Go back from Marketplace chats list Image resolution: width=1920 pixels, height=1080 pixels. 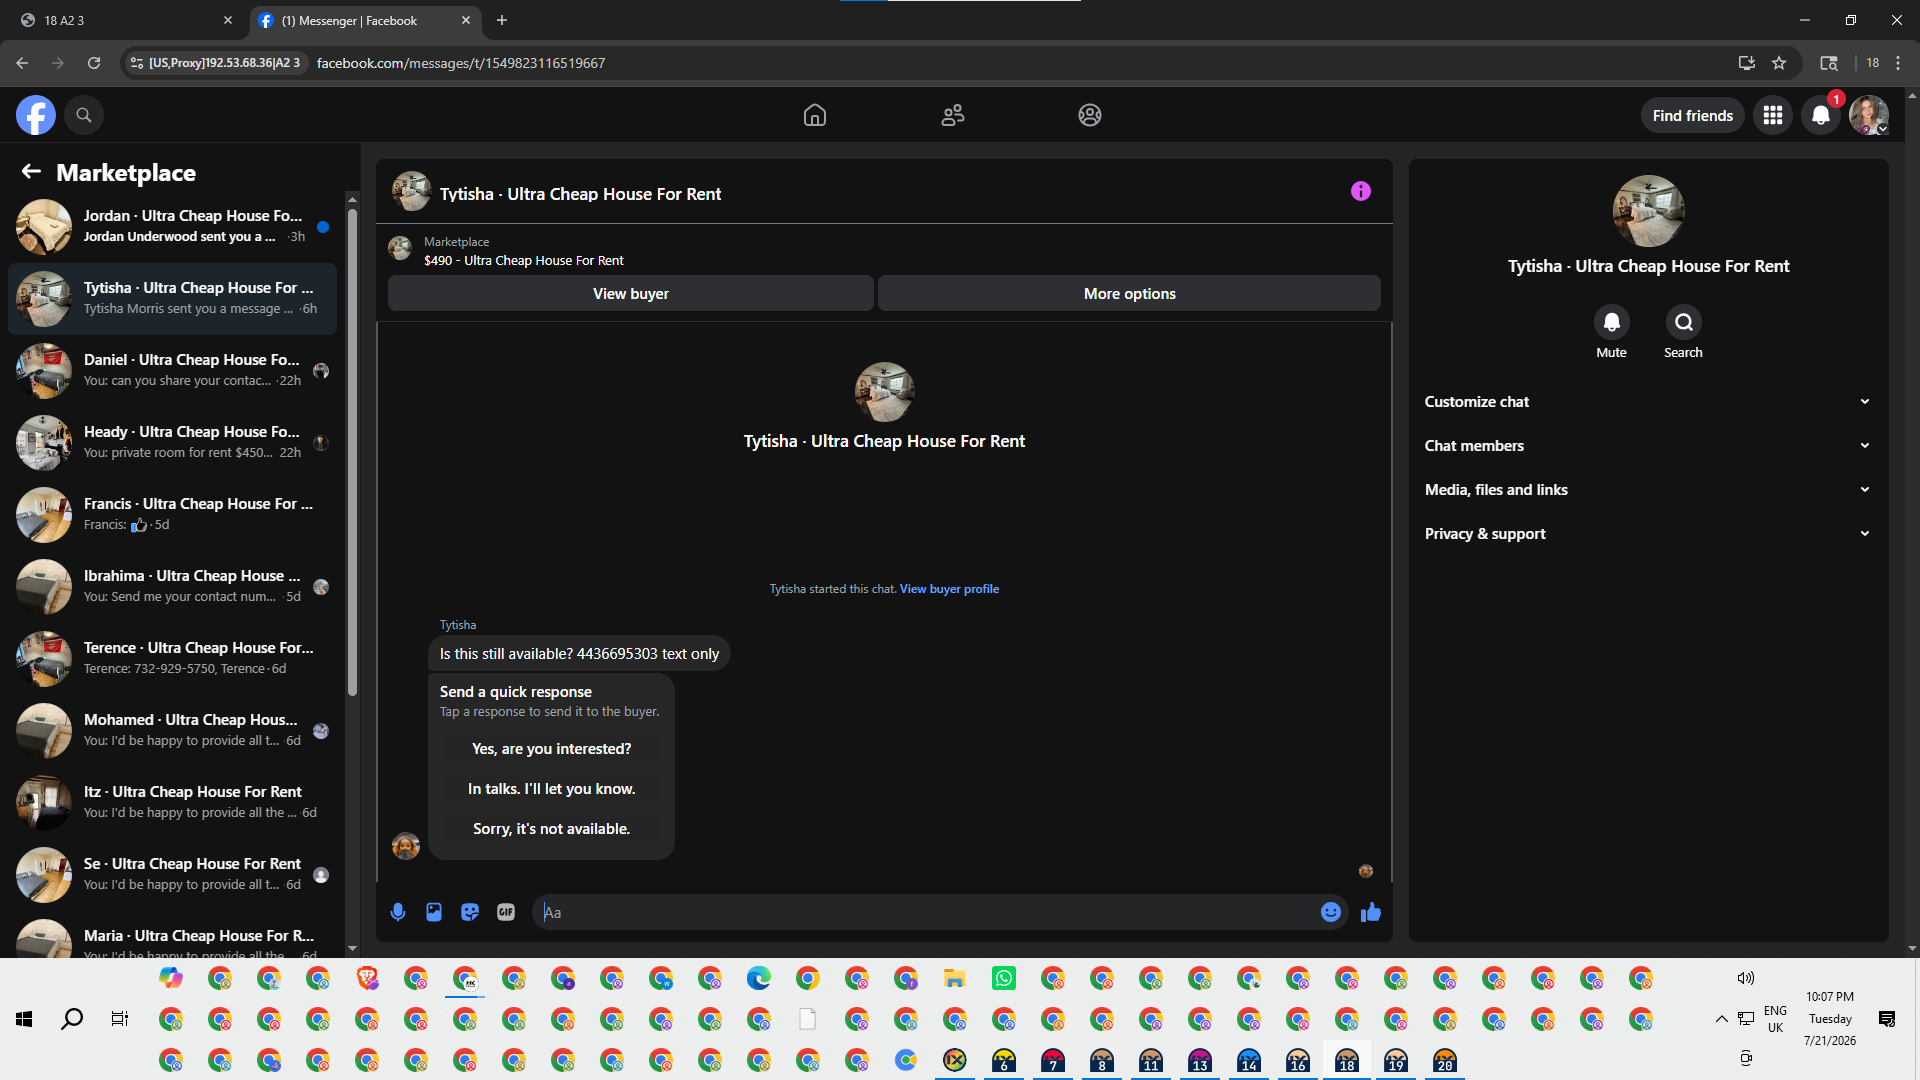coord(31,172)
